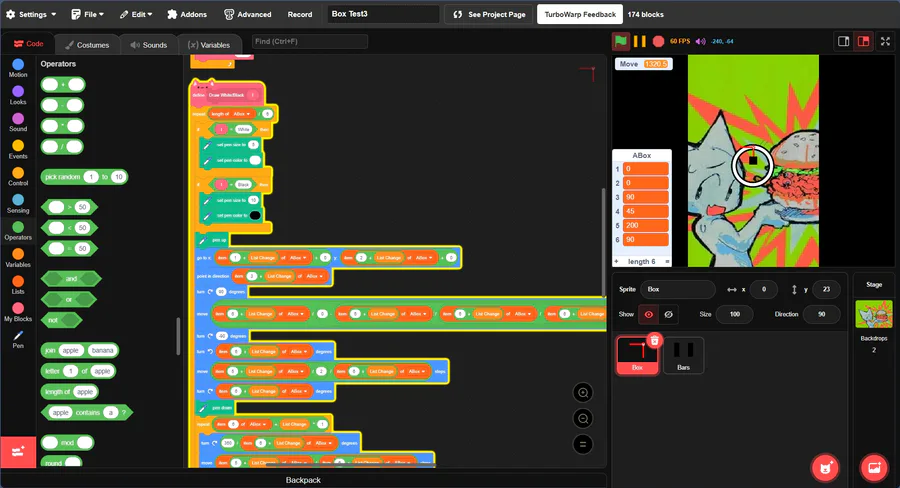The image size is (900, 488).
Task: Open the Edit dropdown menu
Action: 136,14
